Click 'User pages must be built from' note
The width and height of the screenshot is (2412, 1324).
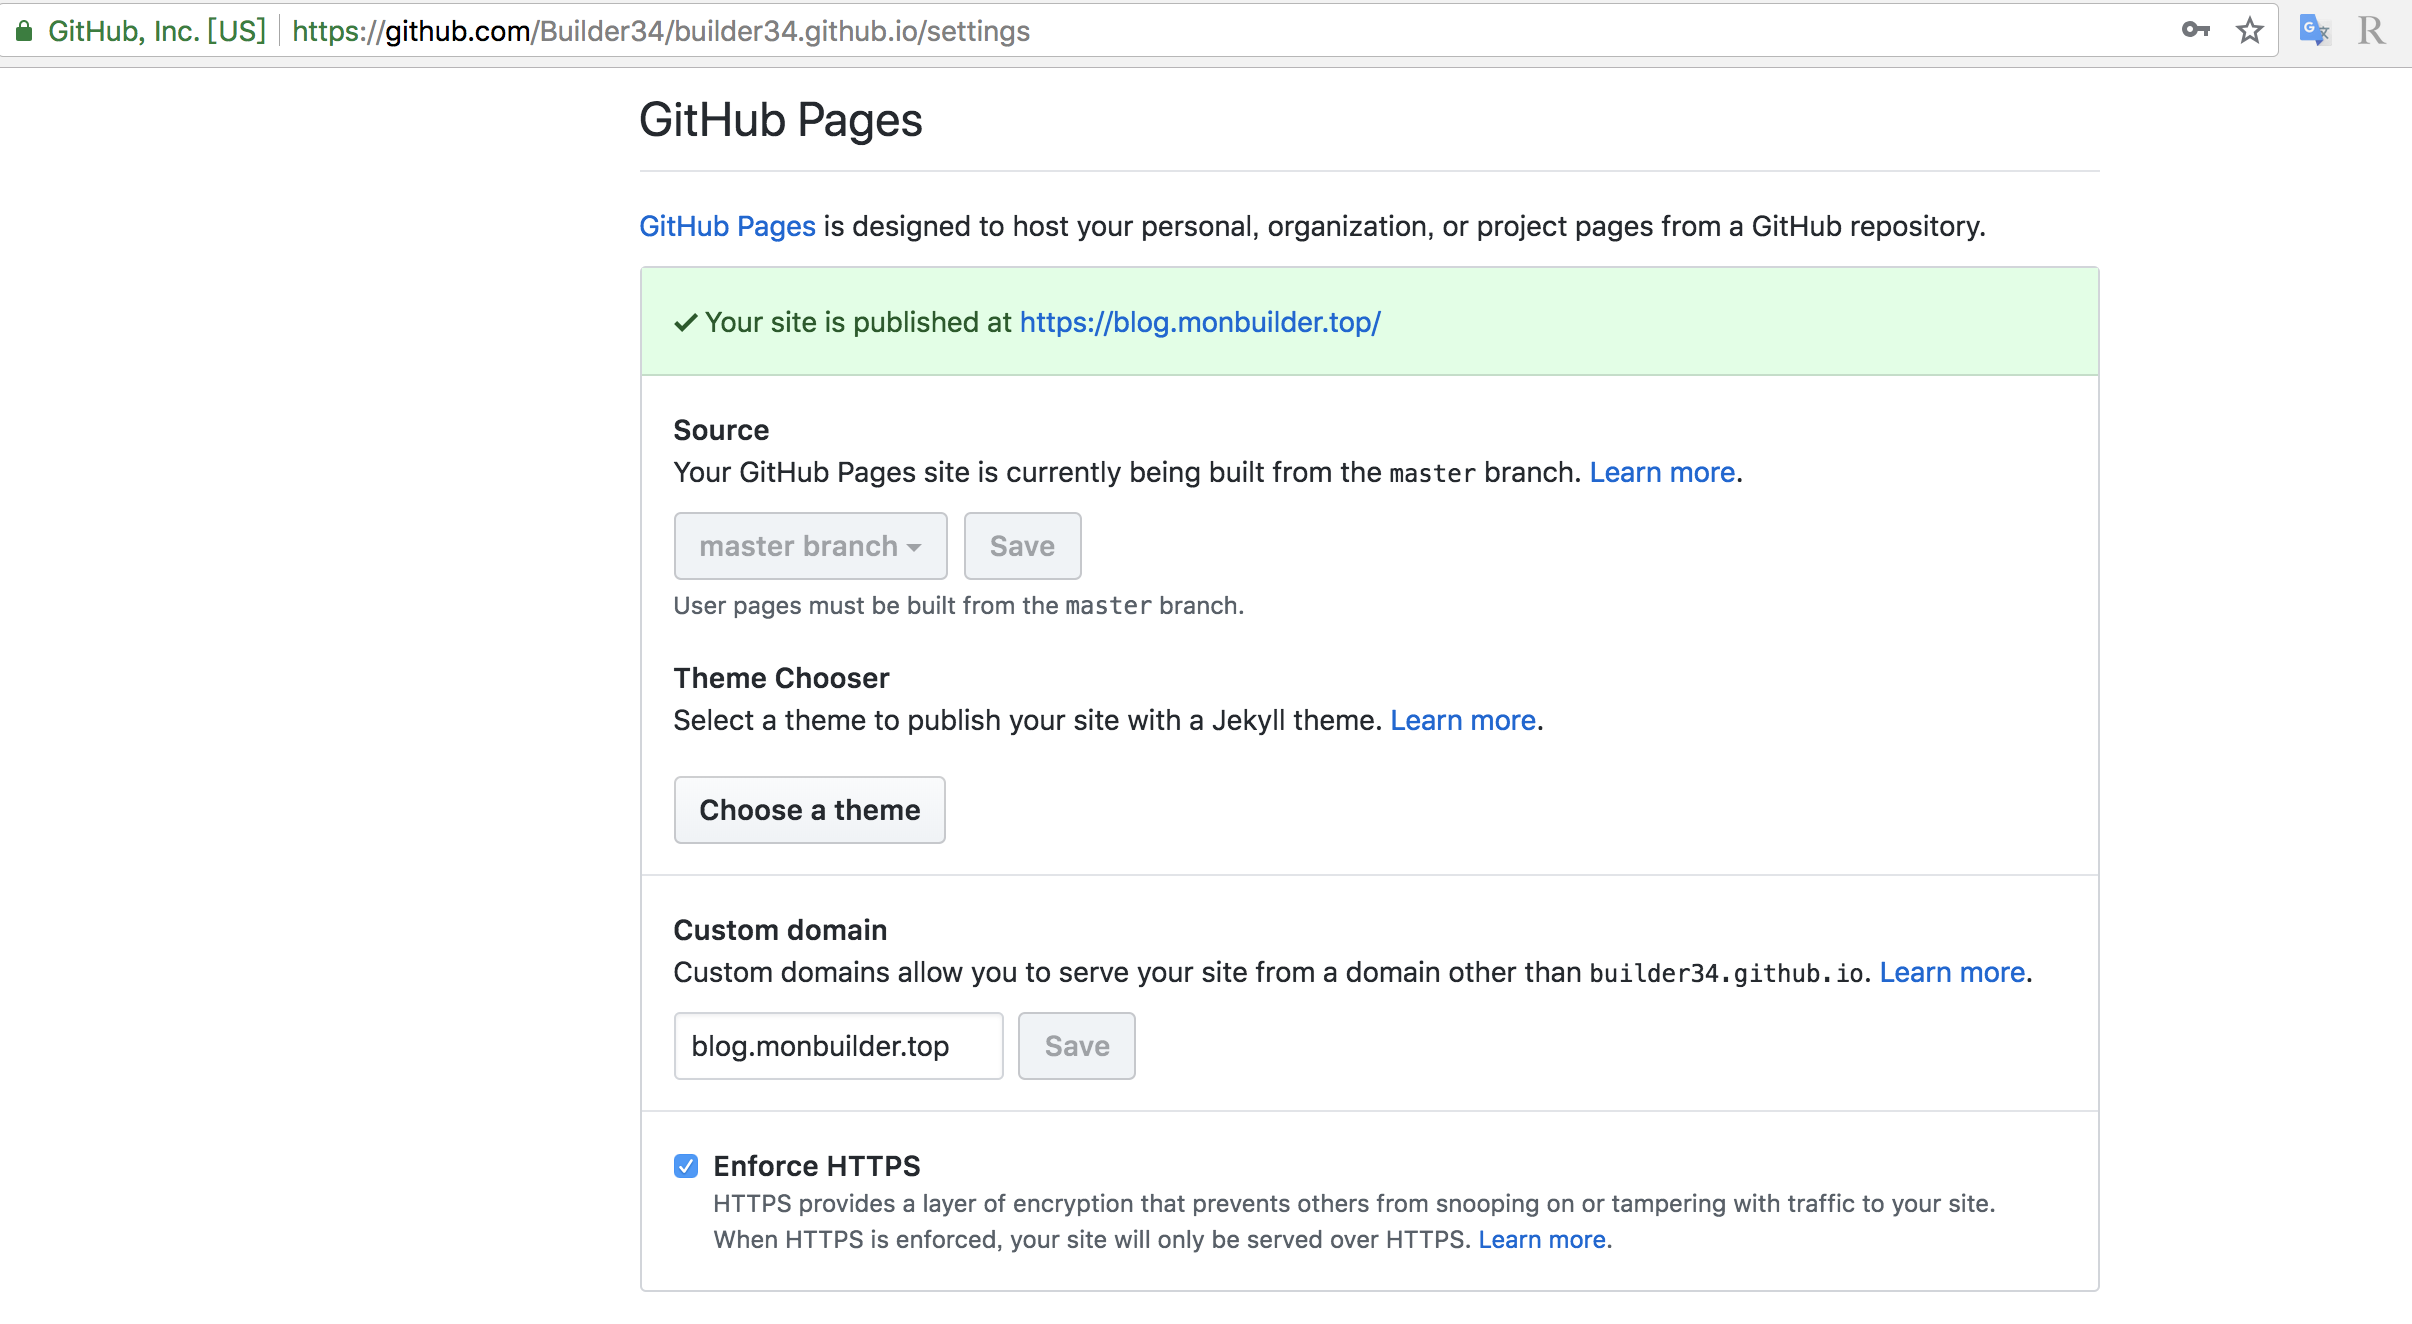pos(959,606)
